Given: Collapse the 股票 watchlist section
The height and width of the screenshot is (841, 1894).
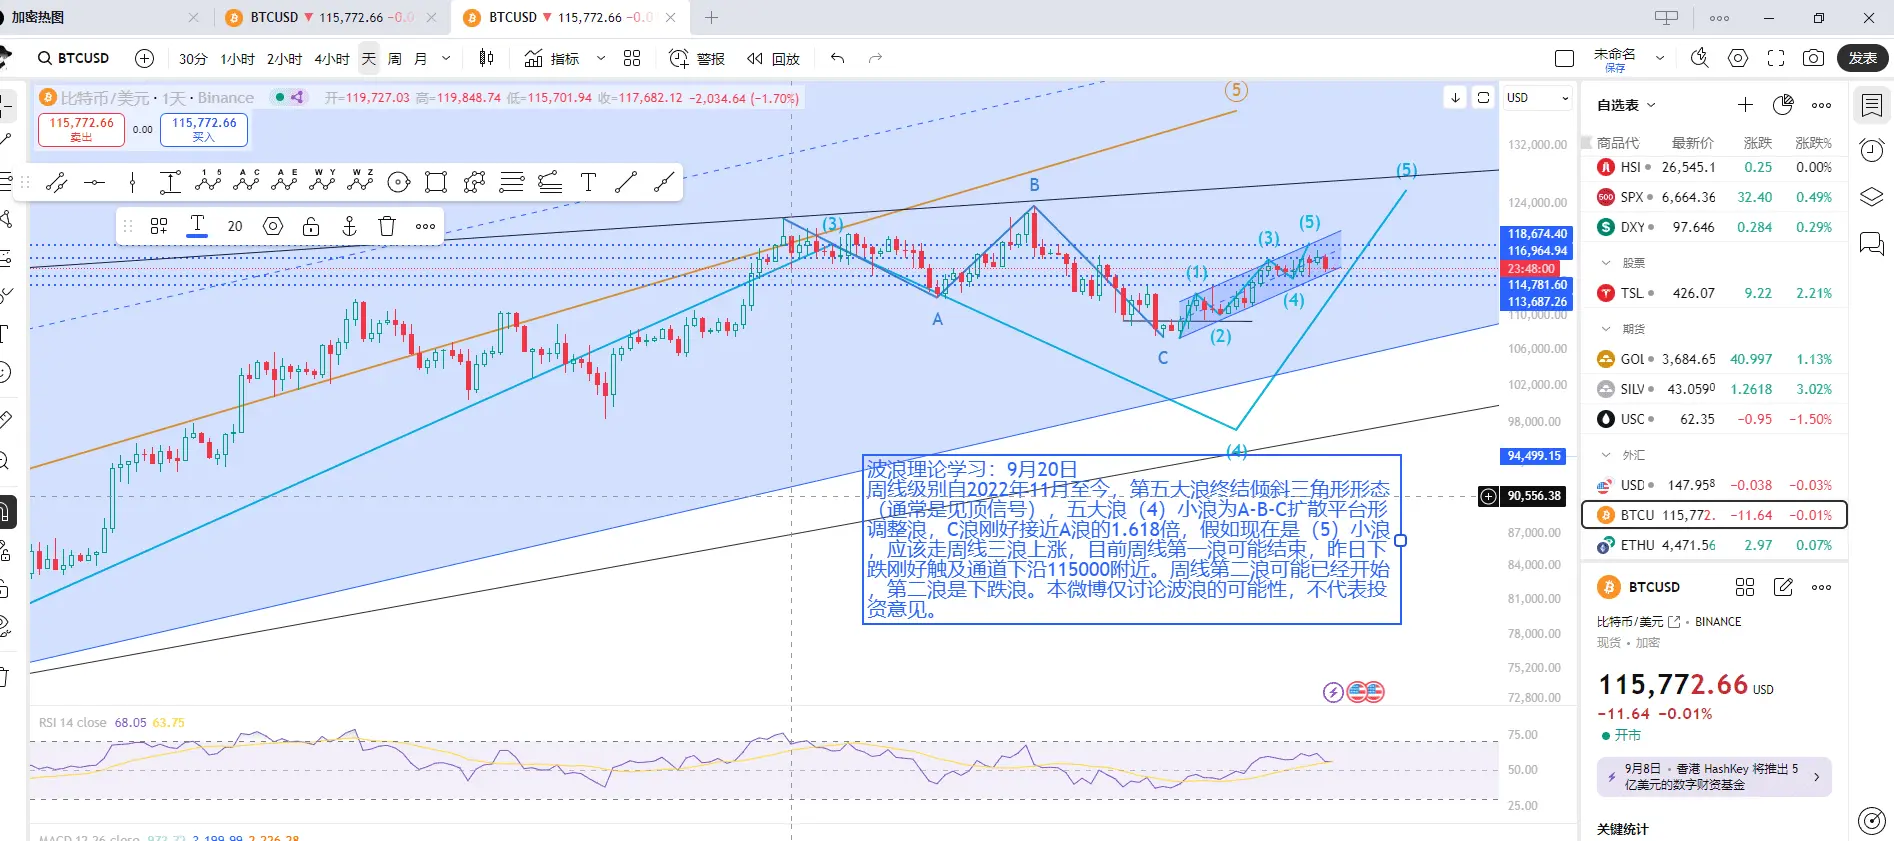Looking at the screenshot, I should click(1606, 263).
